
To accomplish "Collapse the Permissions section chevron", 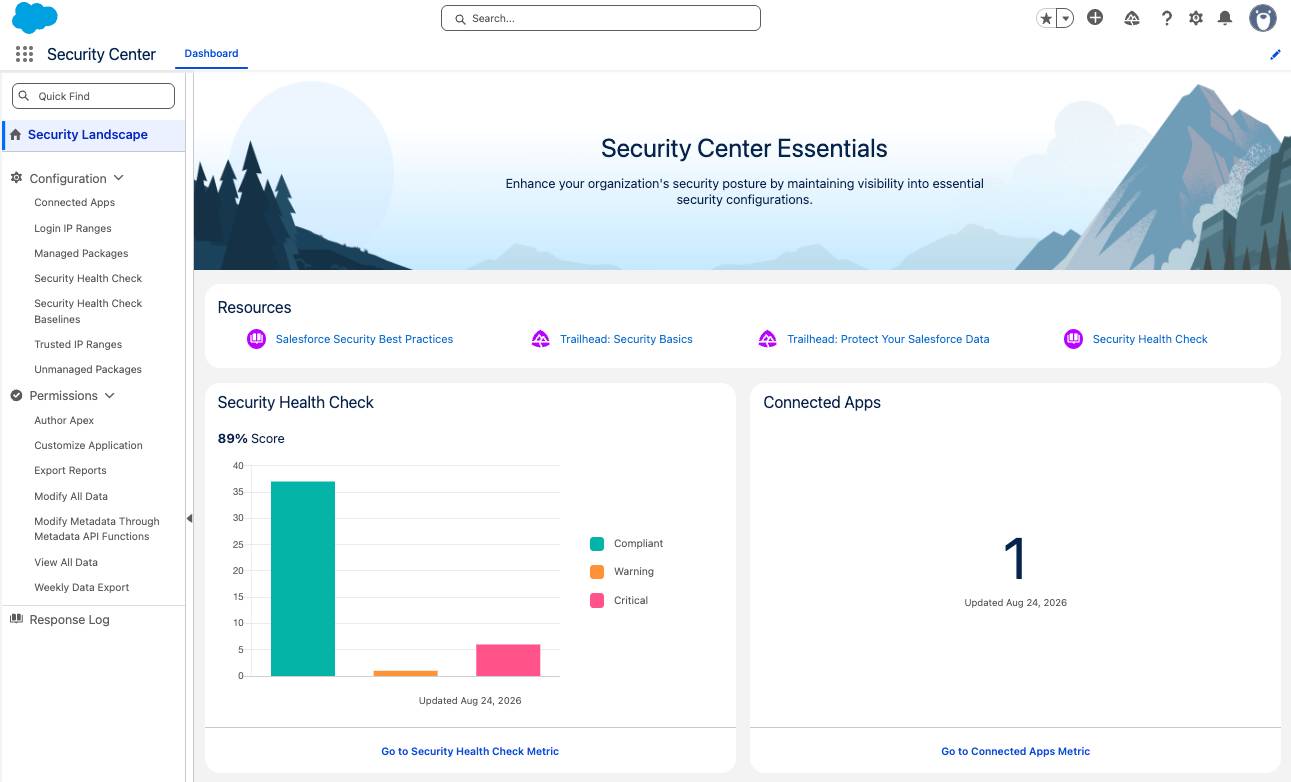I will tap(109, 395).
